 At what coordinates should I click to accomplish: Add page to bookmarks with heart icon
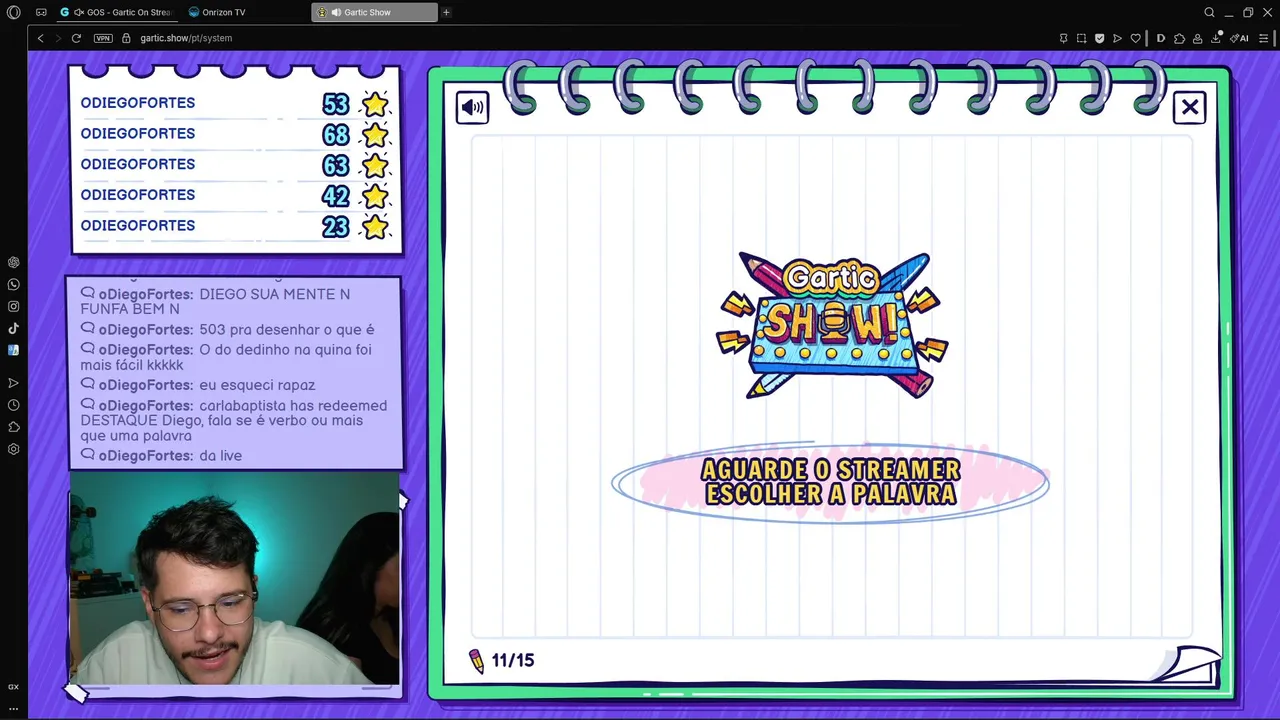[1135, 38]
